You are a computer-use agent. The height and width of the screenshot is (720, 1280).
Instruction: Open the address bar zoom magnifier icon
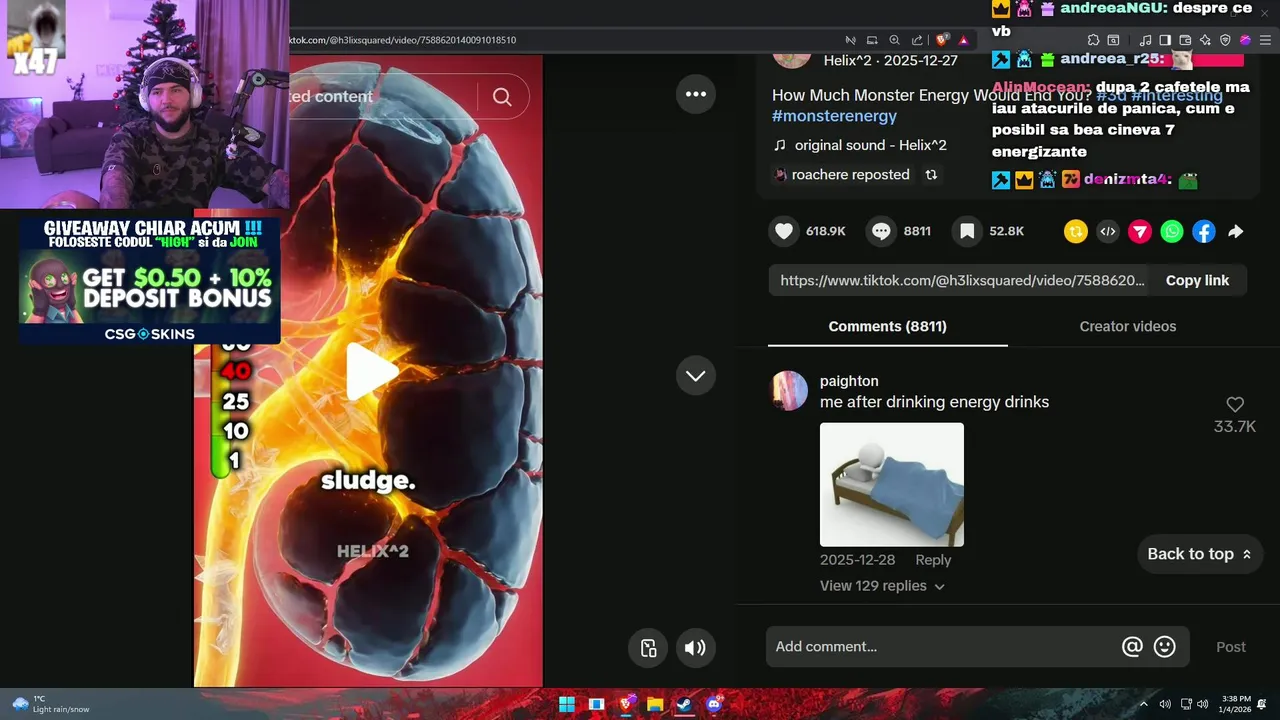point(895,40)
